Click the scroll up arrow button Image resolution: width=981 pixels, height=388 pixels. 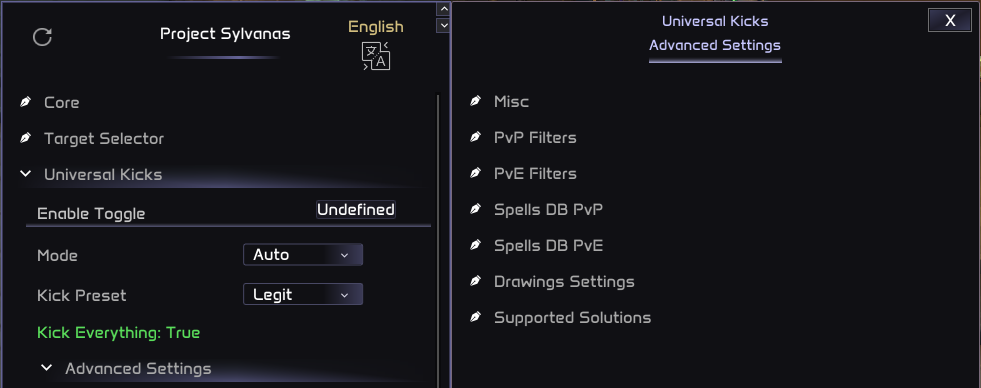coord(444,9)
